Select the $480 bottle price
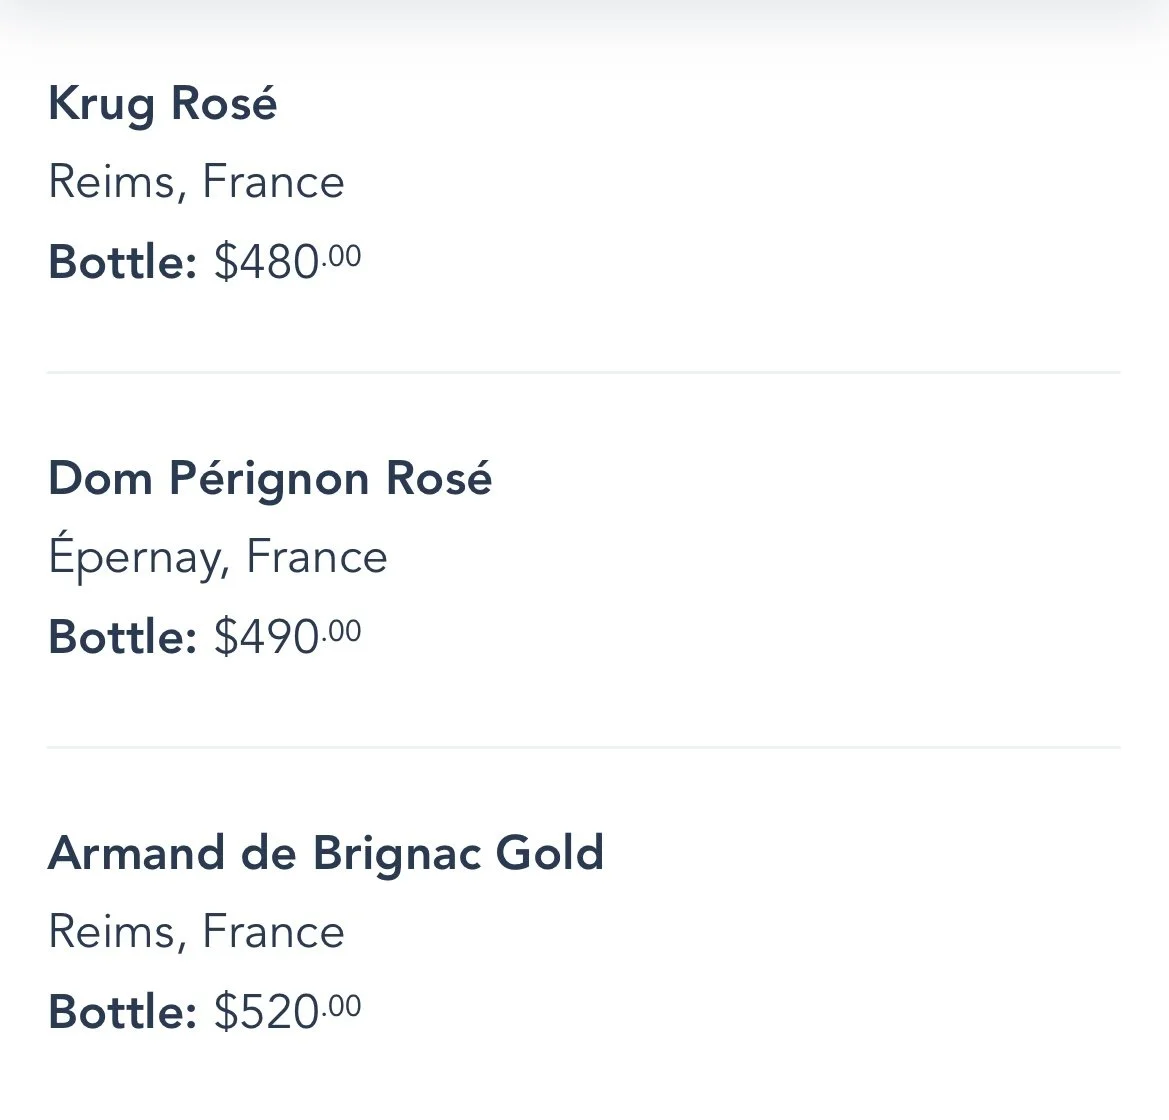This screenshot has height=1120, width=1169. (x=266, y=262)
